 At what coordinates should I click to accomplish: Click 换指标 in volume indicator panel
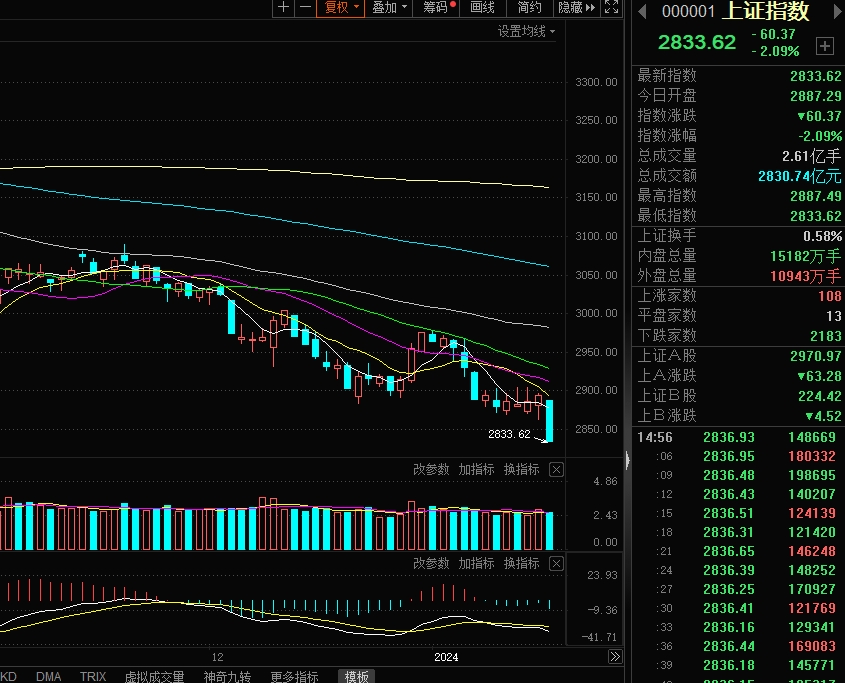pos(521,470)
